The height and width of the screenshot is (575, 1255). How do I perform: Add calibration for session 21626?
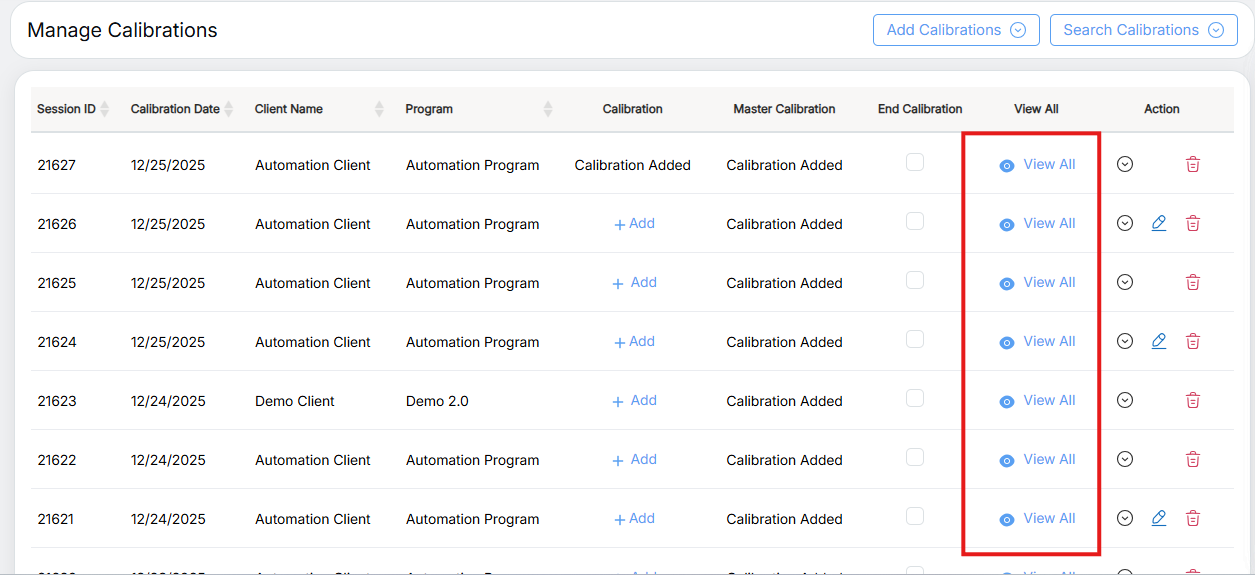[634, 224]
